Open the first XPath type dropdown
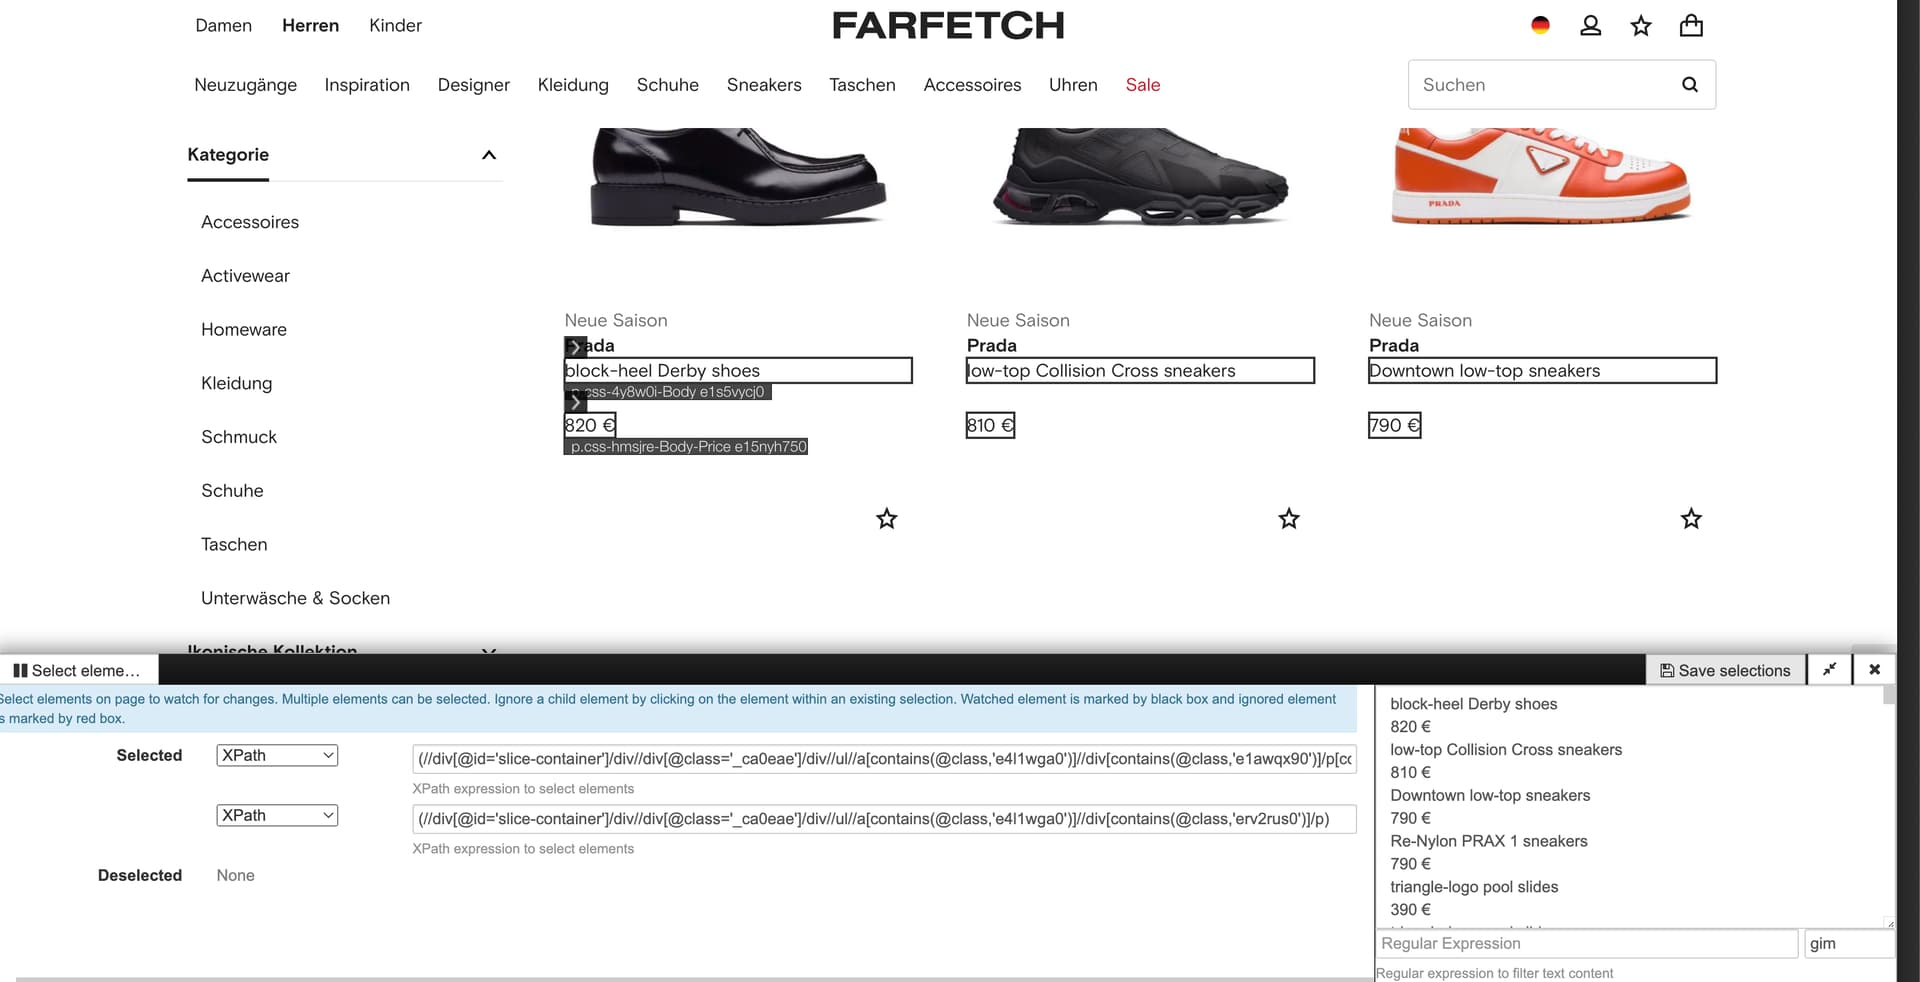The width and height of the screenshot is (1920, 982). 277,755
